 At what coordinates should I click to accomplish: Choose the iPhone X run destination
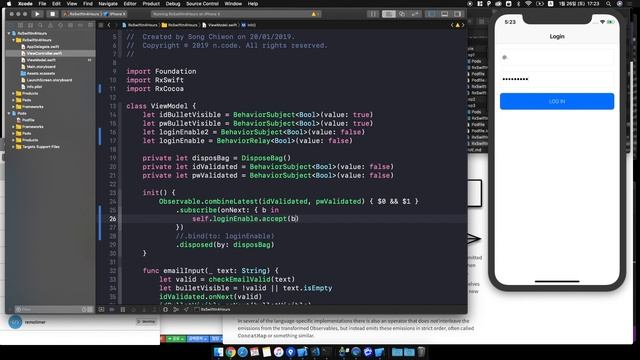(x=115, y=14)
